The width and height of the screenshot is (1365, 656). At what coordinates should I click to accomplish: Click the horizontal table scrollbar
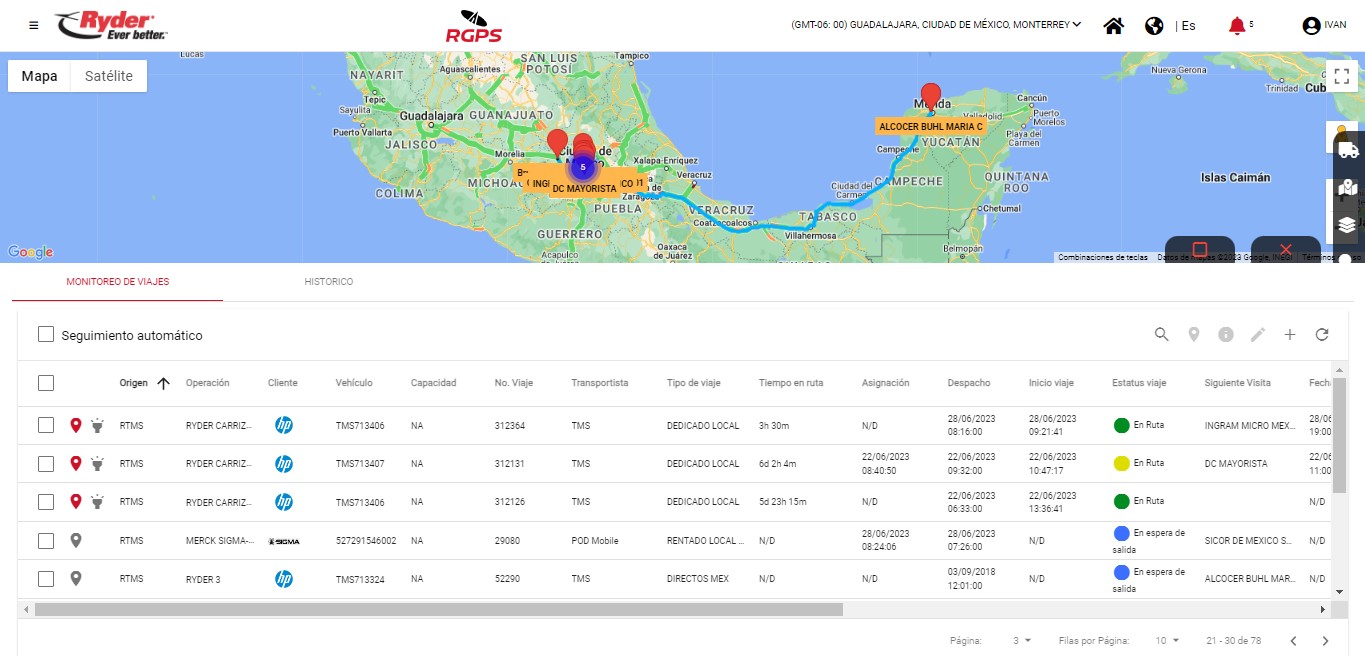pos(438,609)
